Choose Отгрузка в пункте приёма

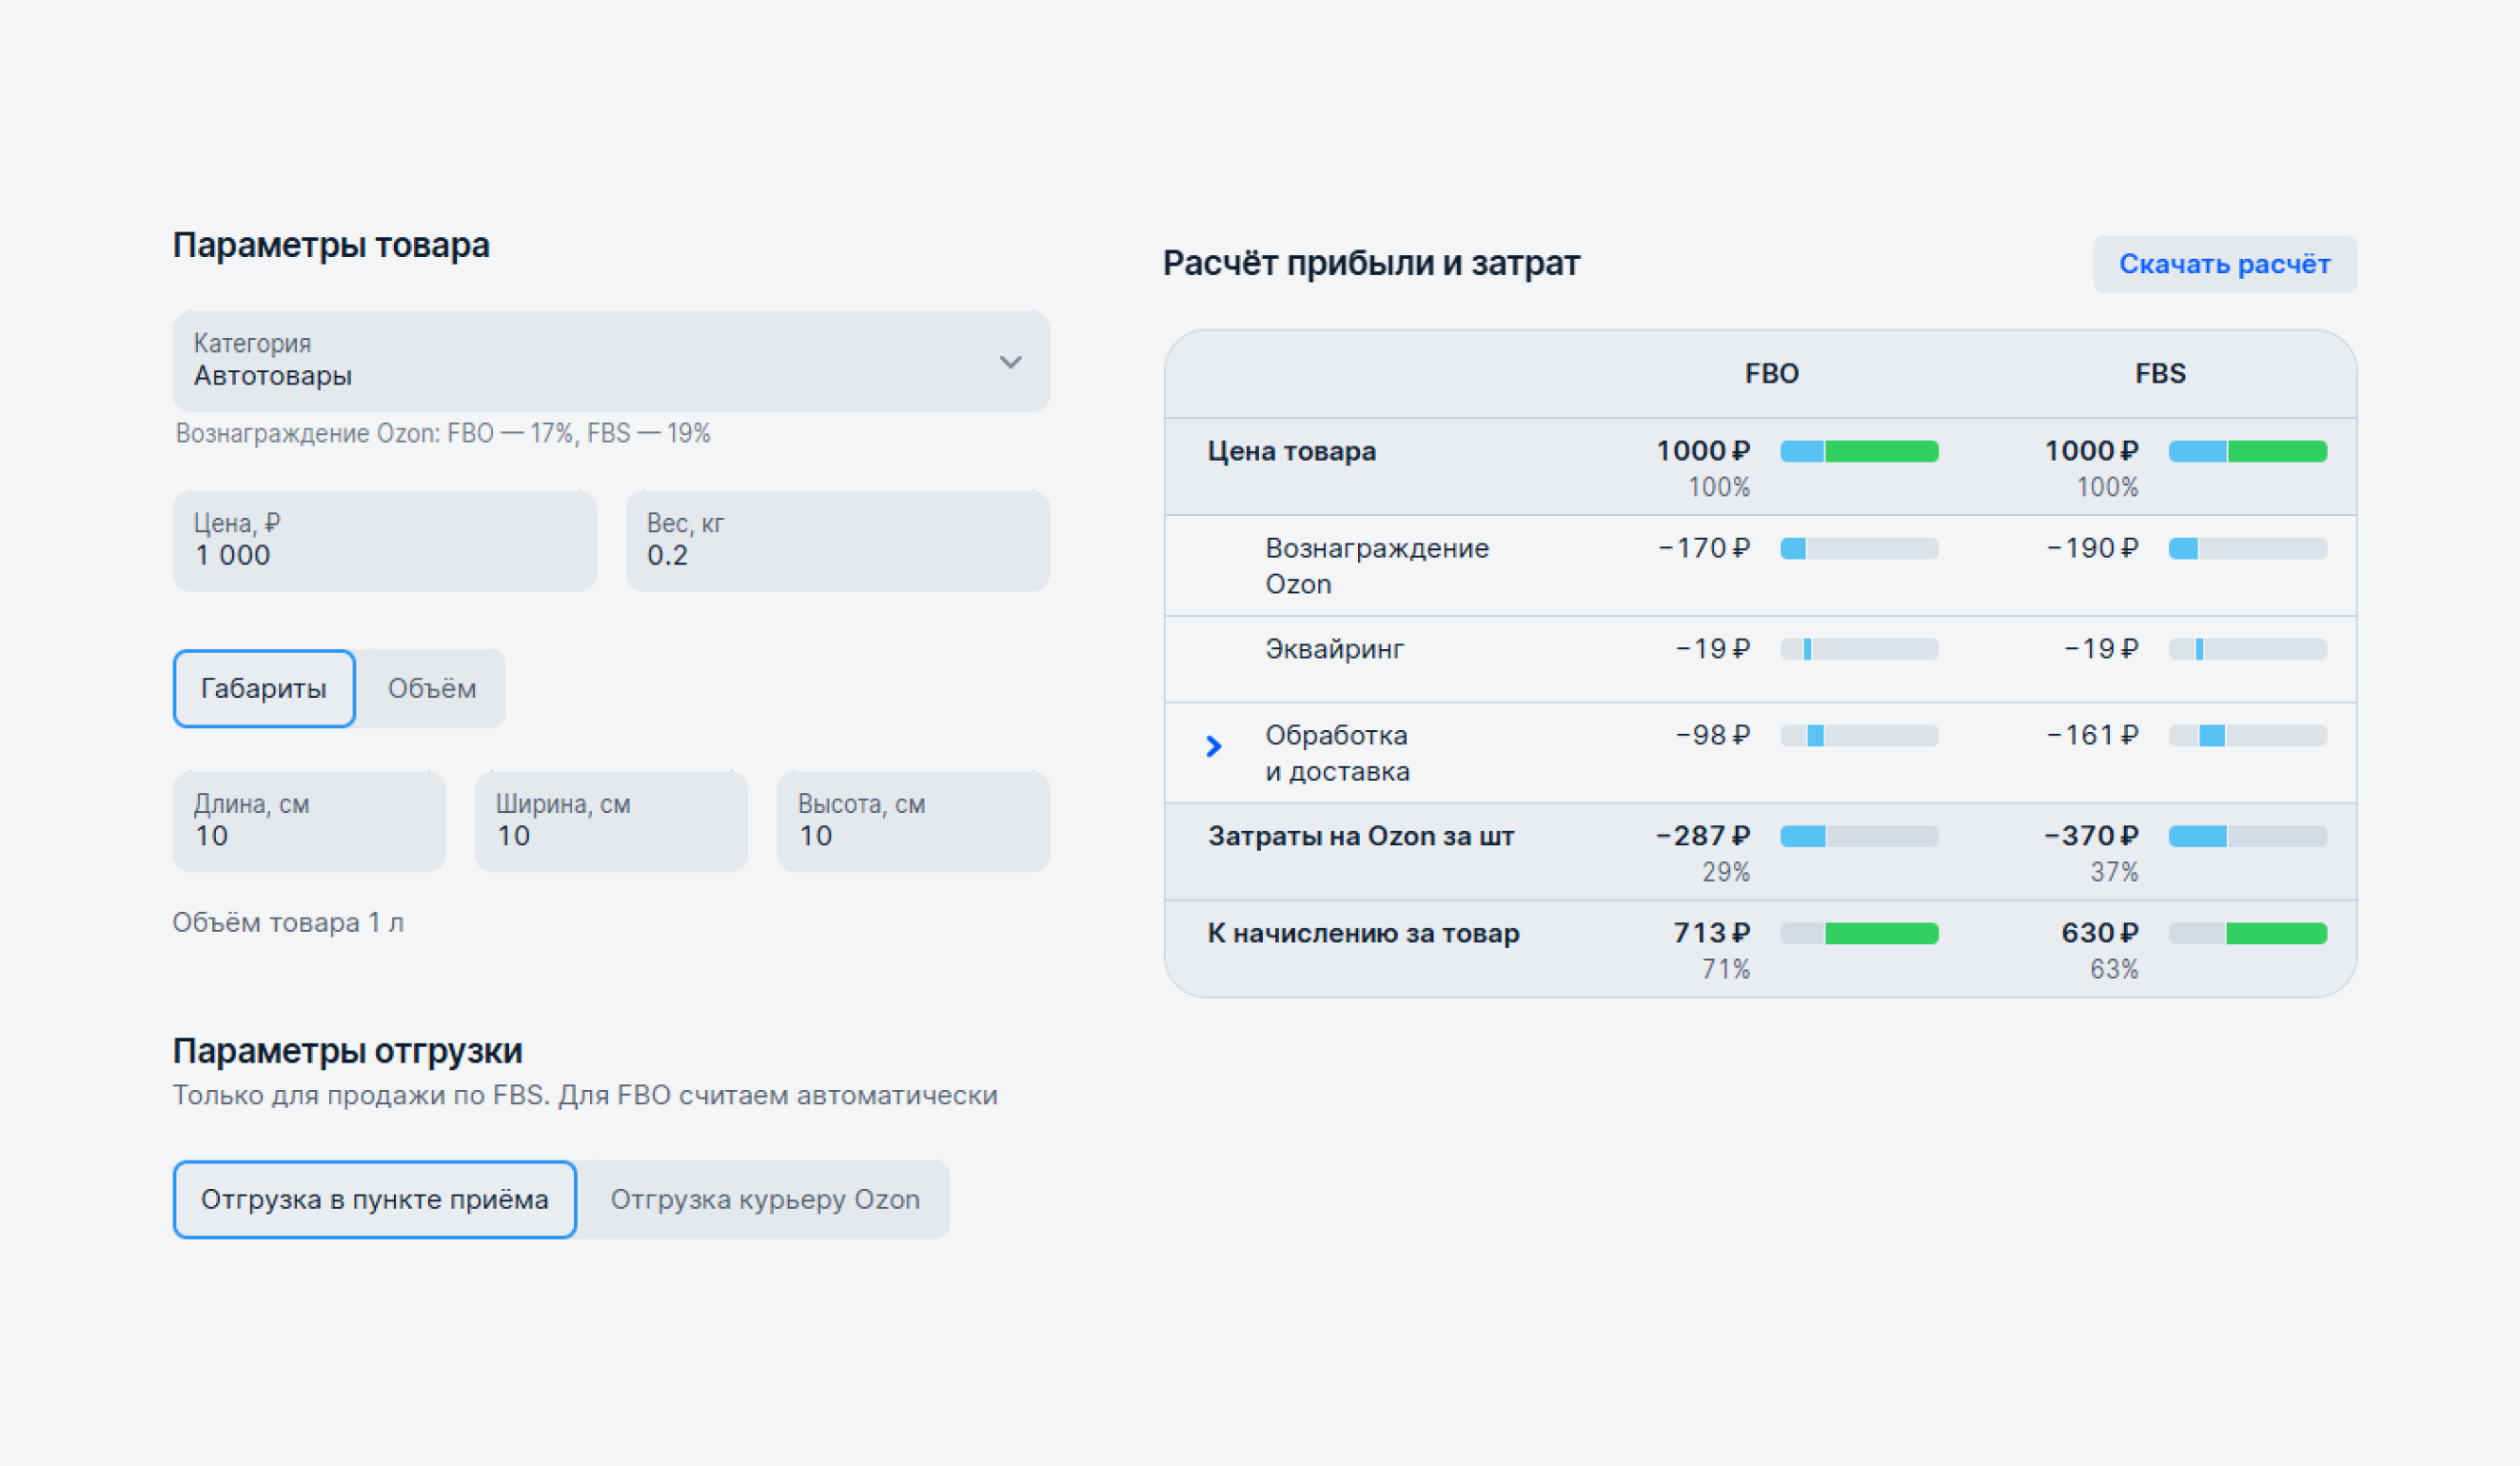click(x=375, y=1199)
